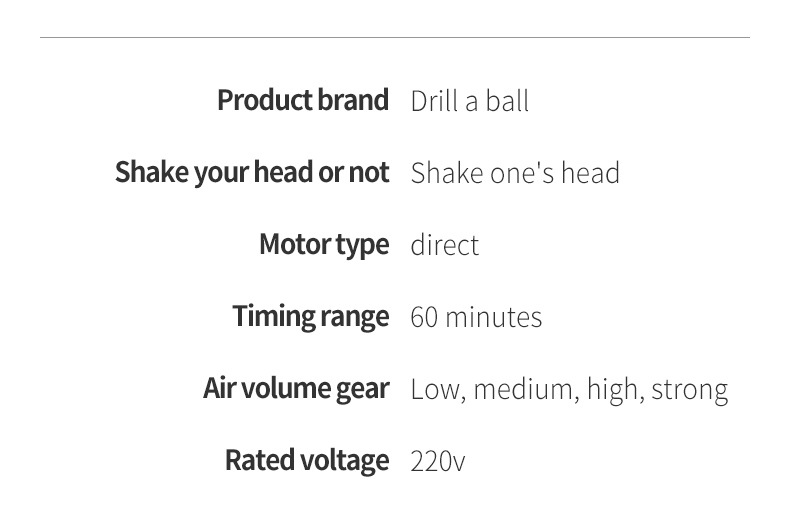Click the "Product brand" label
Viewport: 790px width, 516px height.
[302, 101]
